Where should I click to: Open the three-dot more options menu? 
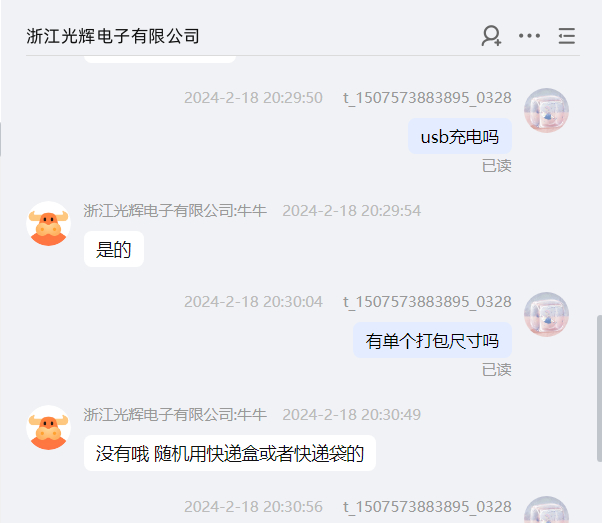(x=529, y=36)
